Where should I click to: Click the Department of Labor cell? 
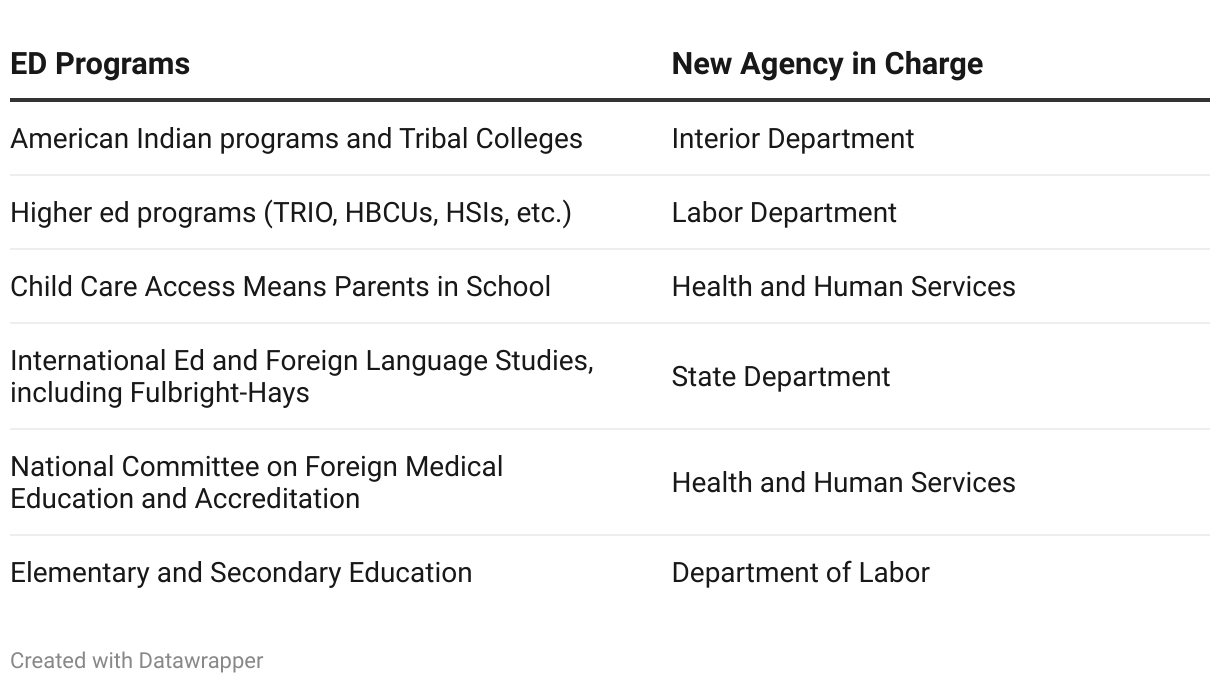[x=800, y=572]
